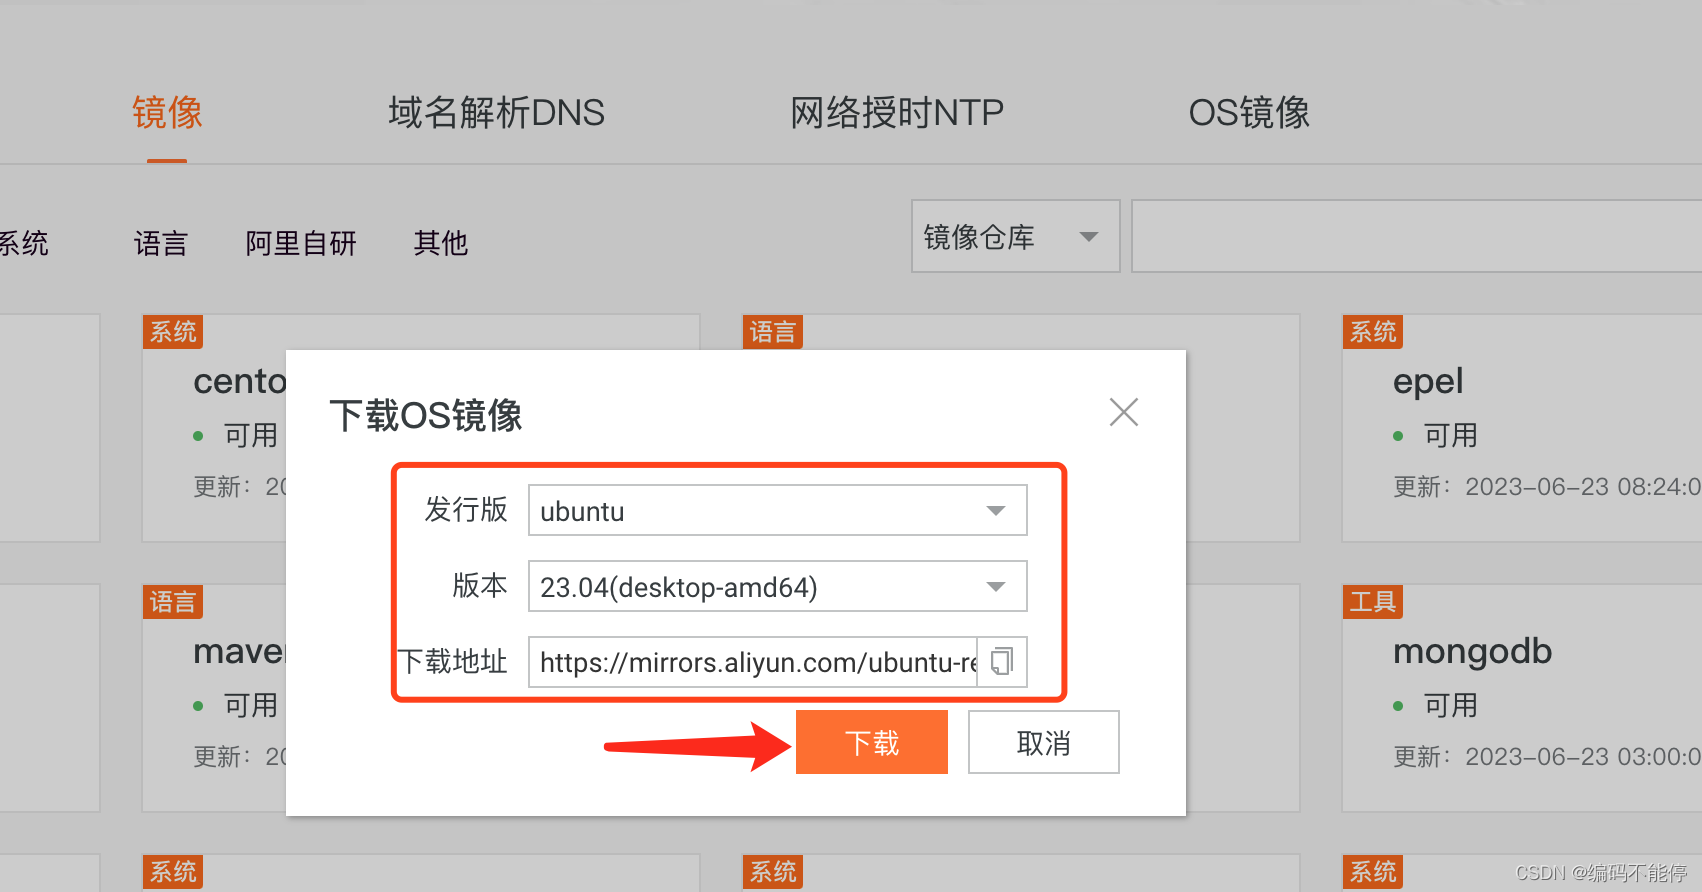Click the 工具 tag on the mongodb card
Screen dimensions: 1702x892
pos(1373,602)
